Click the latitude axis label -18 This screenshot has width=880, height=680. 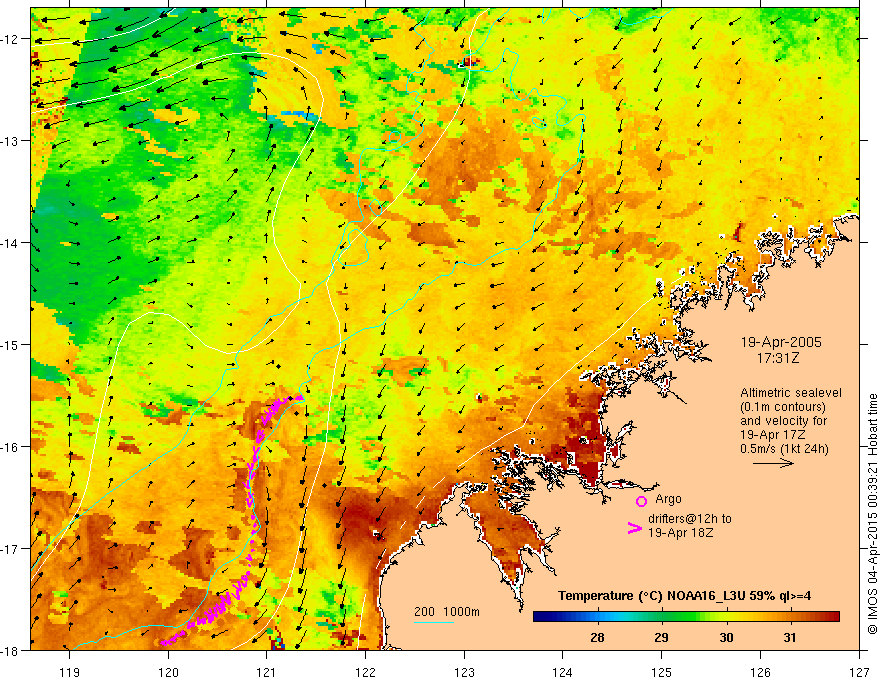point(10,650)
